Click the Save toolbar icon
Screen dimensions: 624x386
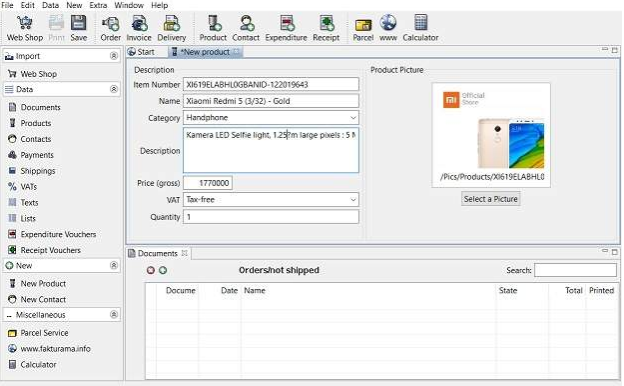[x=78, y=28]
